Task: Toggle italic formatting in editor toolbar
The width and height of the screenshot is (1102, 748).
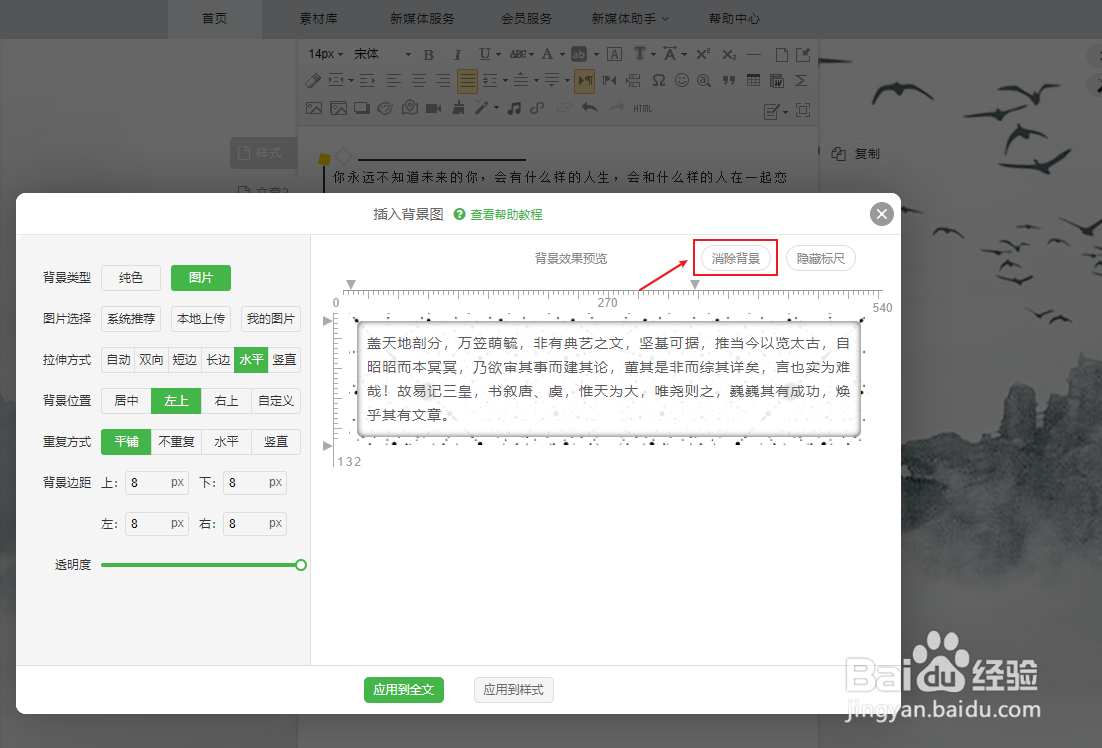Action: pos(457,54)
